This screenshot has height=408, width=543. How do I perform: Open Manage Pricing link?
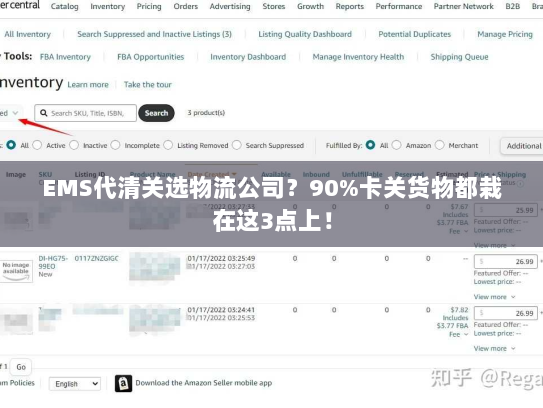click(505, 34)
